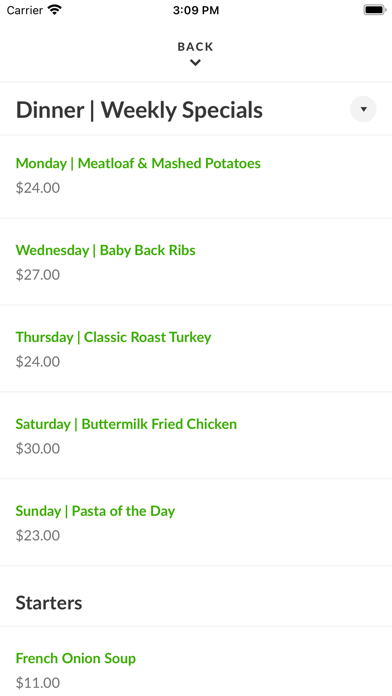The image size is (392, 696).
Task: Tap the 3:09 PM clock in status bar
Action: 196,10
